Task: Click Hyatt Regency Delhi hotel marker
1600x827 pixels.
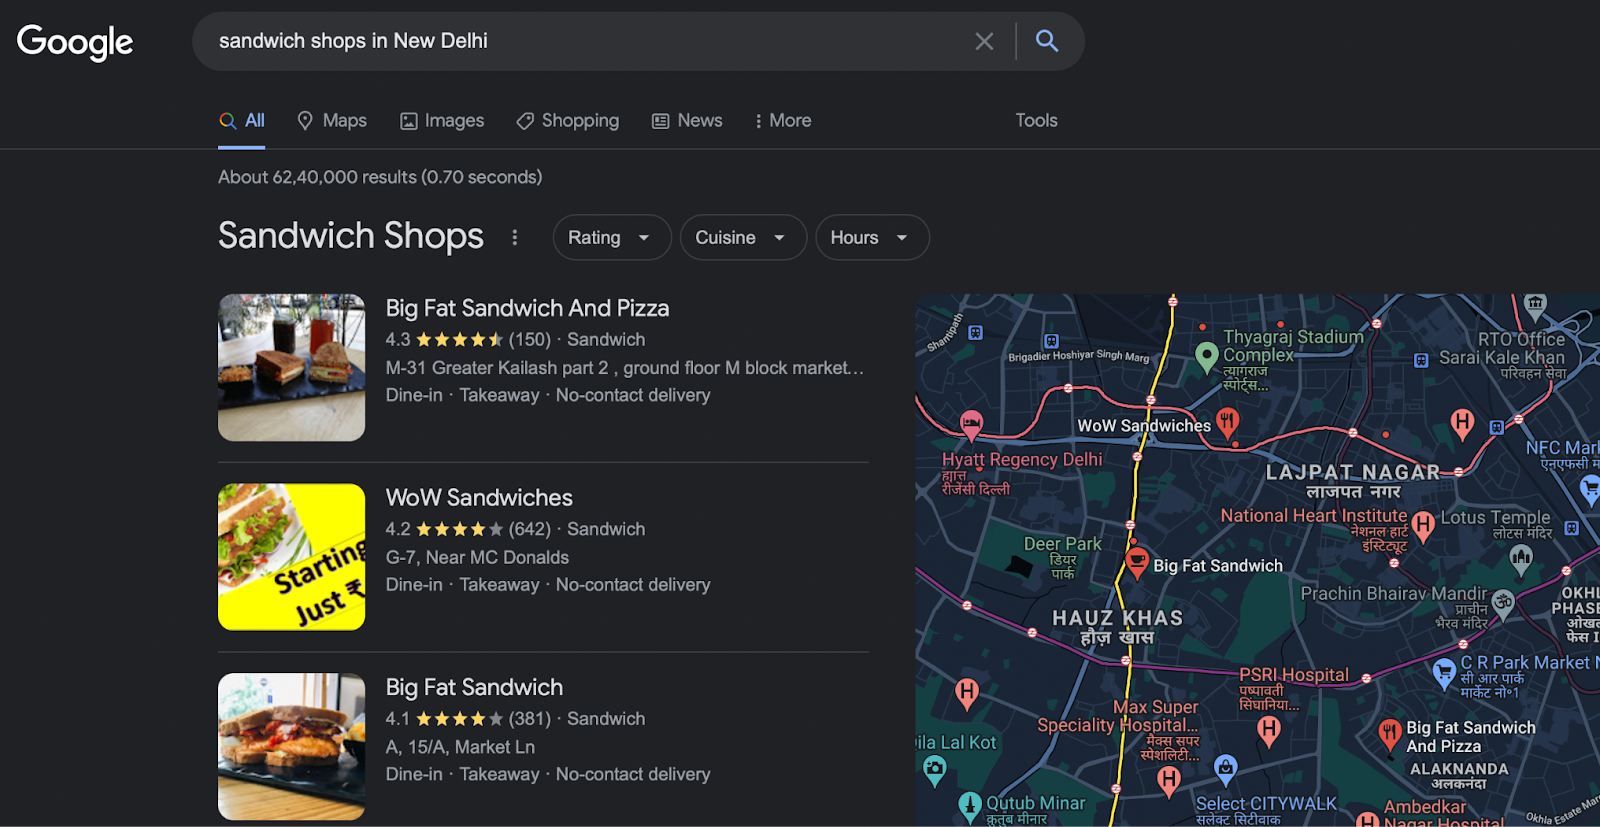Action: (x=971, y=424)
